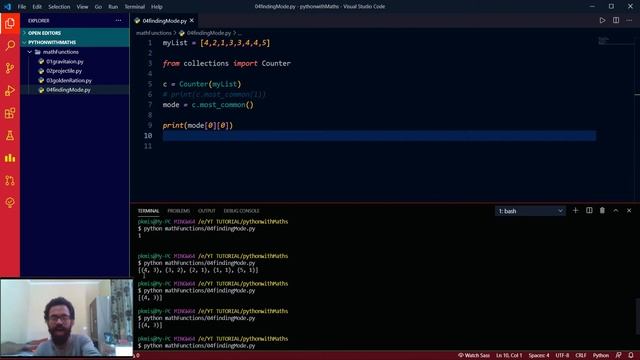640x360 pixels.
Task: Open the pull requests icon in activity bar
Action: pyautogui.click(x=10, y=180)
